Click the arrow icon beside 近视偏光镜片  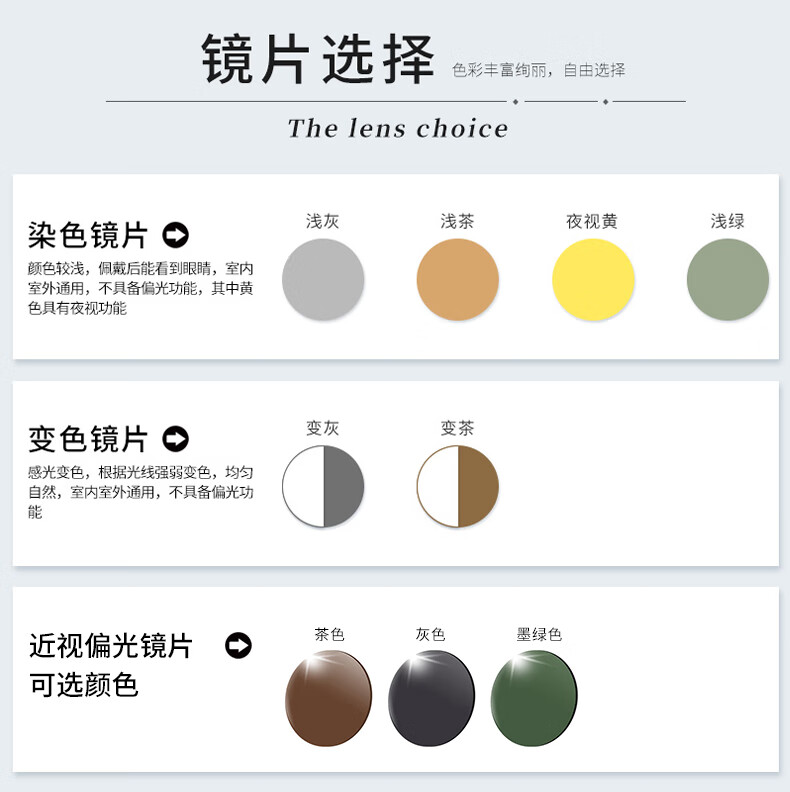click(238, 645)
